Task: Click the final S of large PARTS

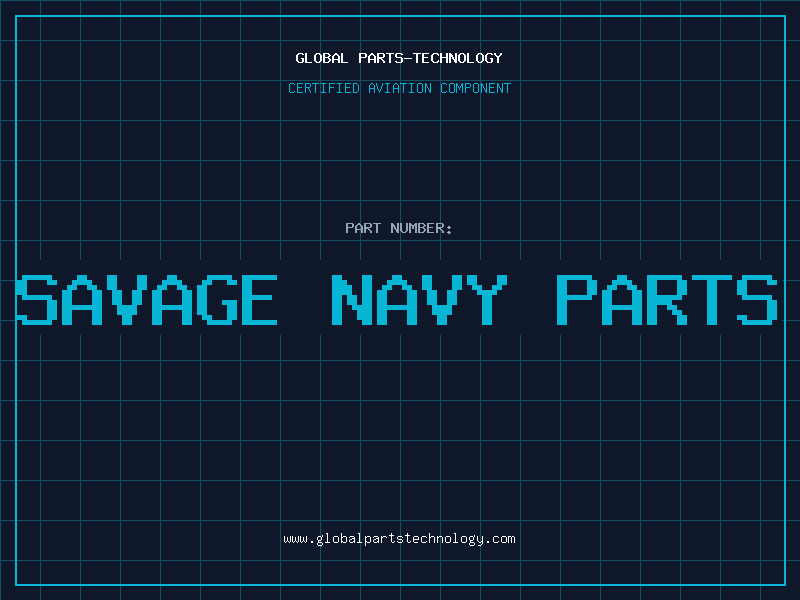Action: tap(757, 300)
